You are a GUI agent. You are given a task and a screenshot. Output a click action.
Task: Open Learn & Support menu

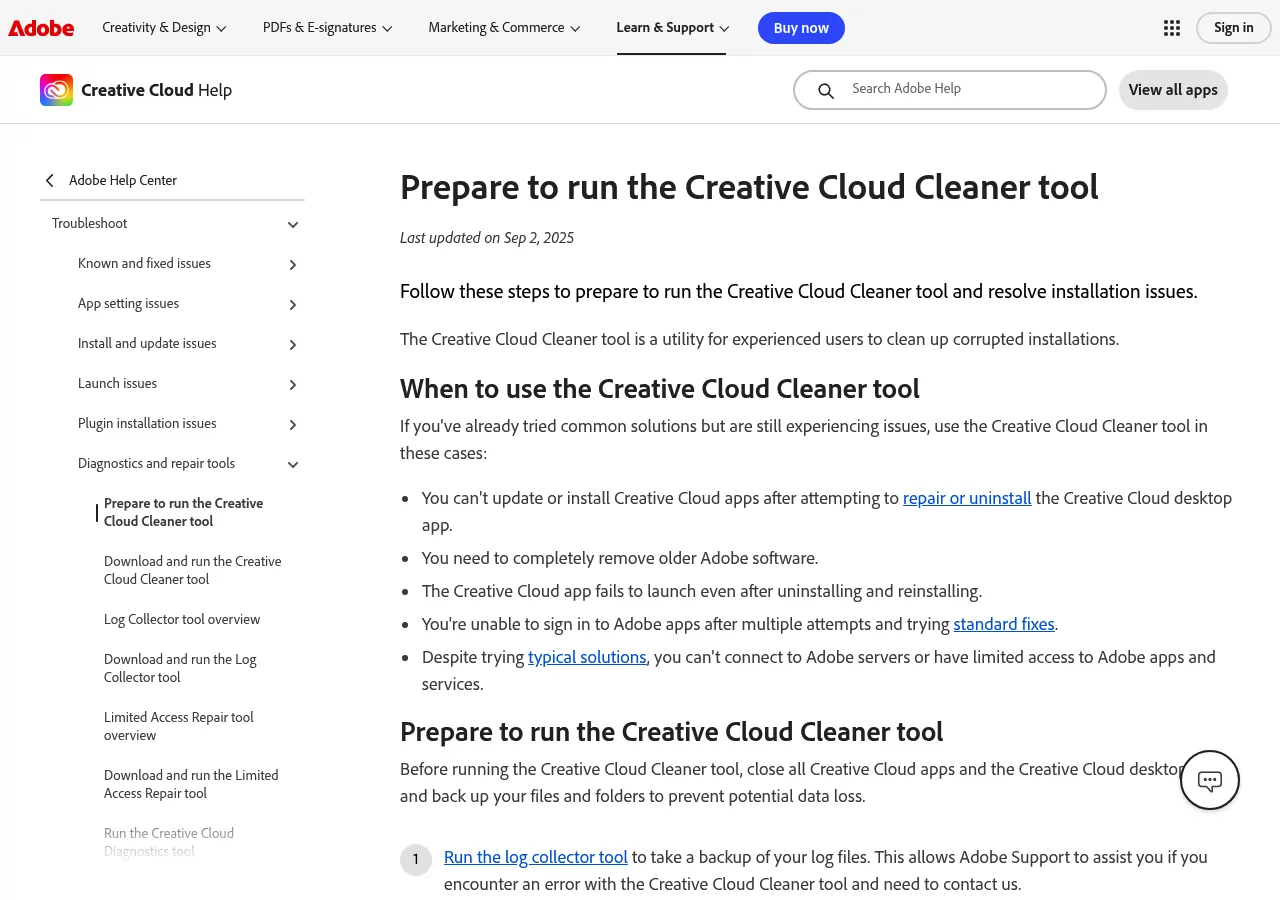click(x=673, y=28)
